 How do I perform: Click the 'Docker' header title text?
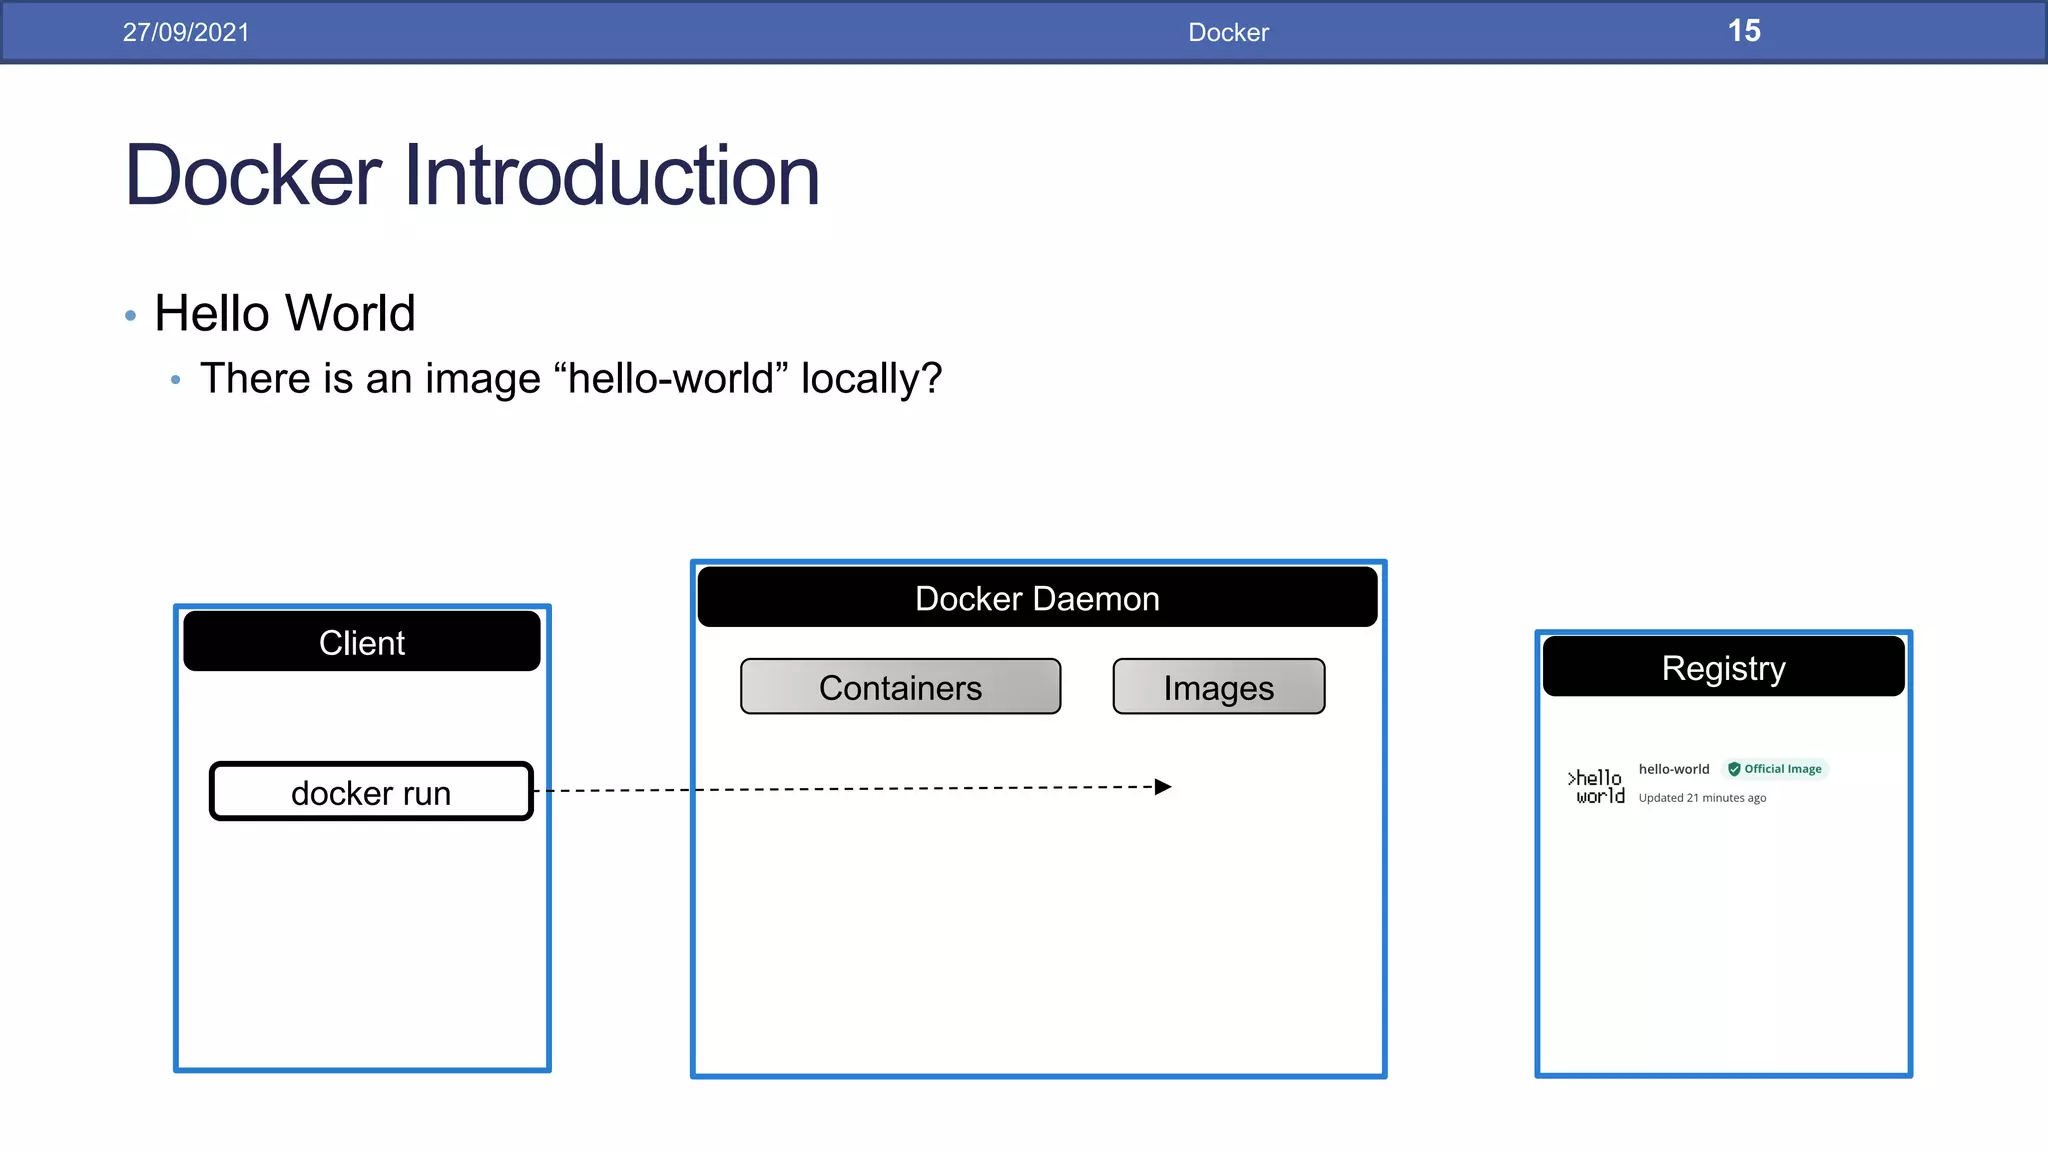1228,32
